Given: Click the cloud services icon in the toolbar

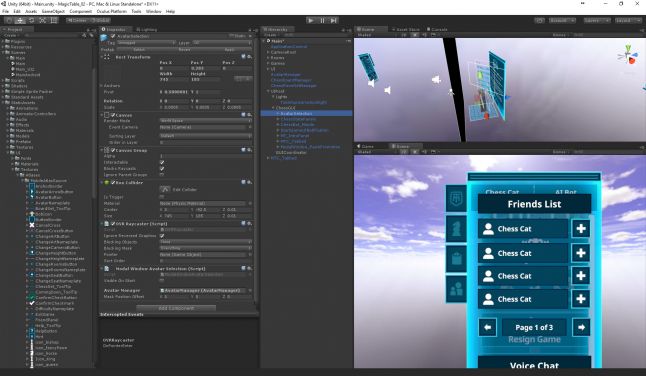Looking at the screenshot, I should click(539, 20).
